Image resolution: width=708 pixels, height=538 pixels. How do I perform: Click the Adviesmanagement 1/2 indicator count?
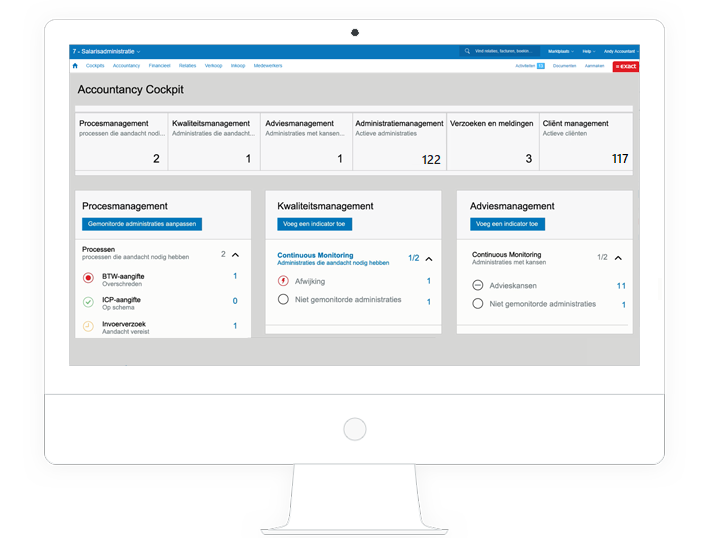tap(602, 257)
